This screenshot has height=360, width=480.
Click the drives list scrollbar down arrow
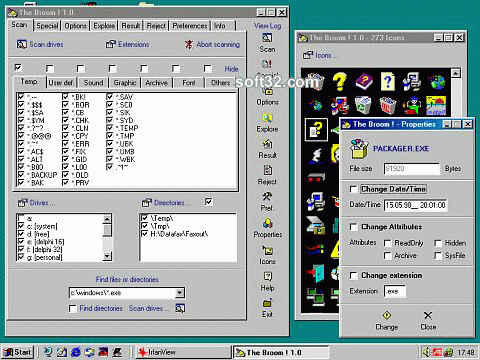[x=107, y=256]
